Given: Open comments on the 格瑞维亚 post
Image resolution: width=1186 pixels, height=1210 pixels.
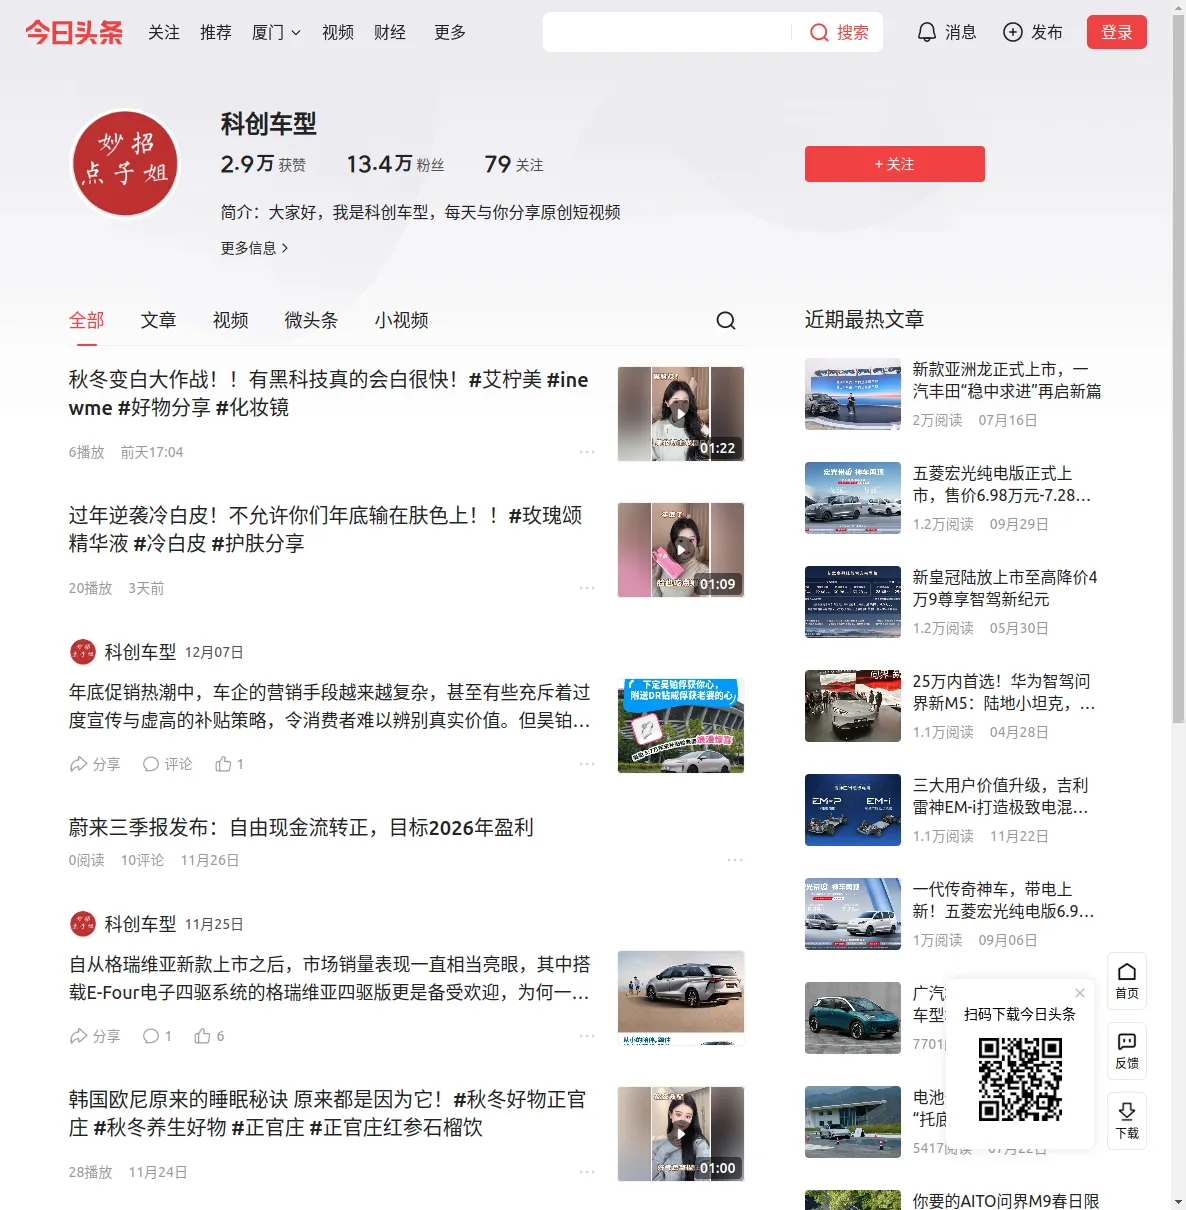Looking at the screenshot, I should tap(157, 1036).
